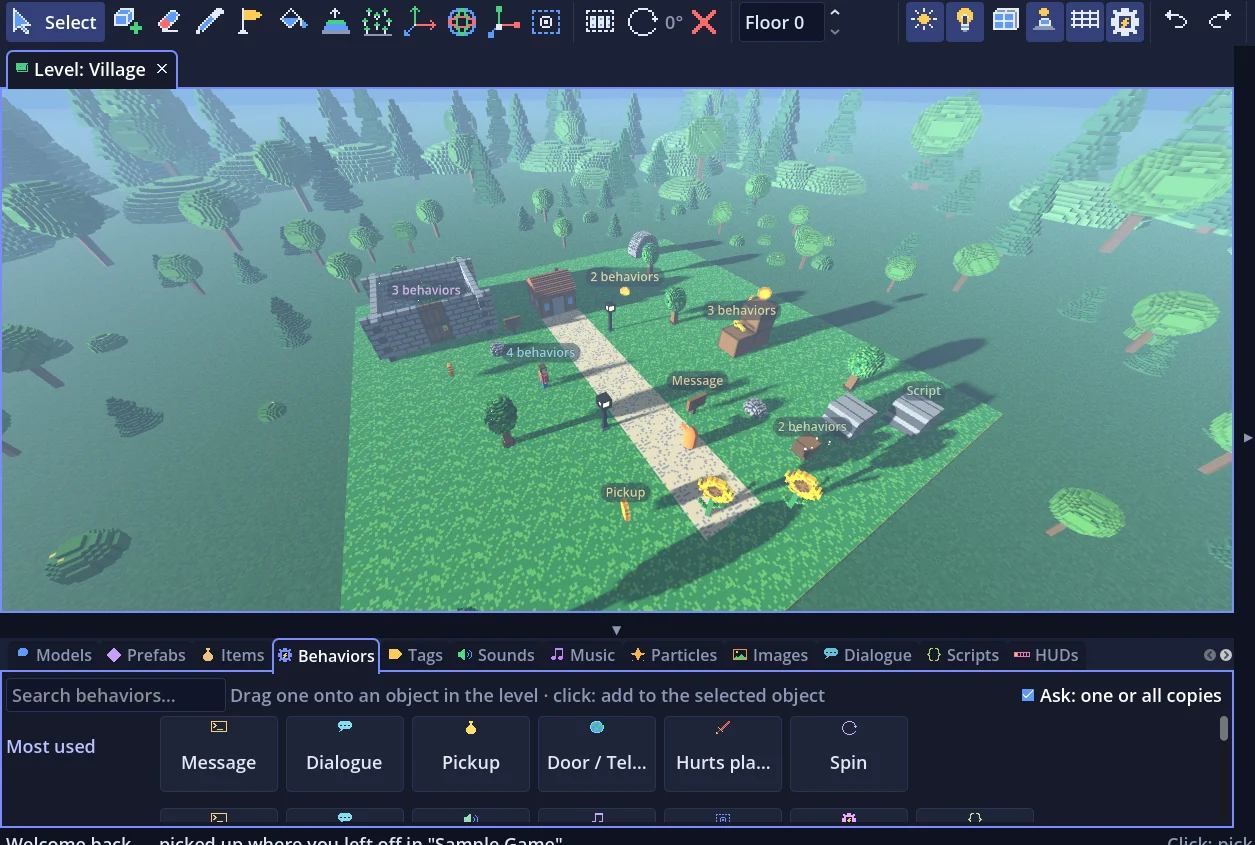The height and width of the screenshot is (845, 1255).
Task: Open the HUDs tab
Action: [1046, 655]
